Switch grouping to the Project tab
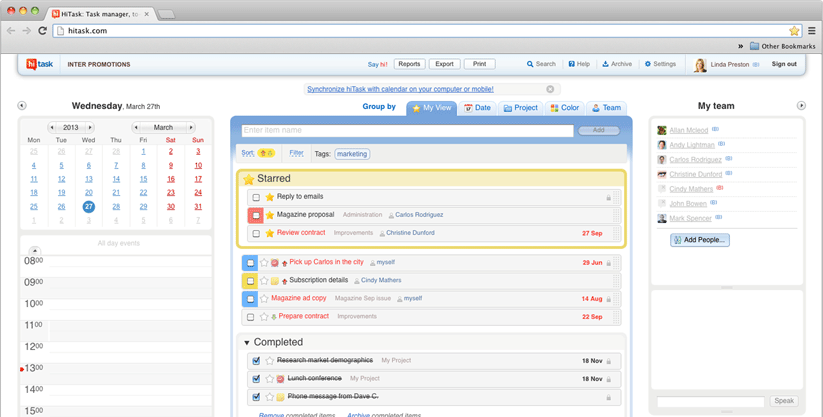The image size is (823, 417). click(521, 108)
